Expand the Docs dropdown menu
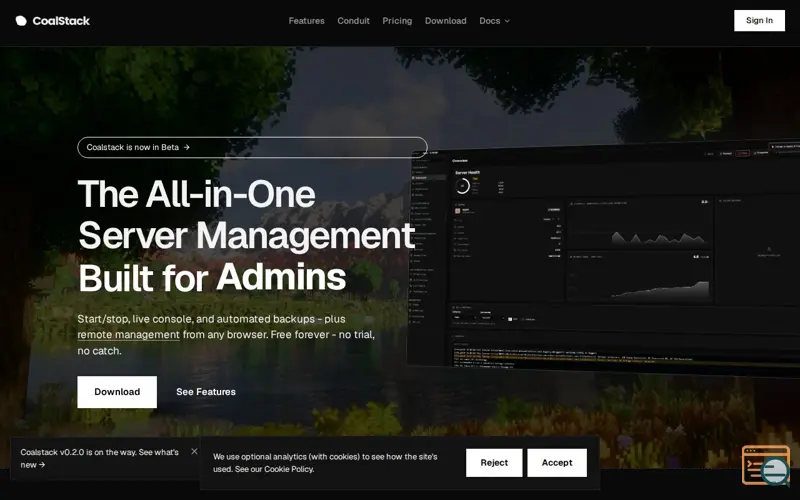 [494, 21]
